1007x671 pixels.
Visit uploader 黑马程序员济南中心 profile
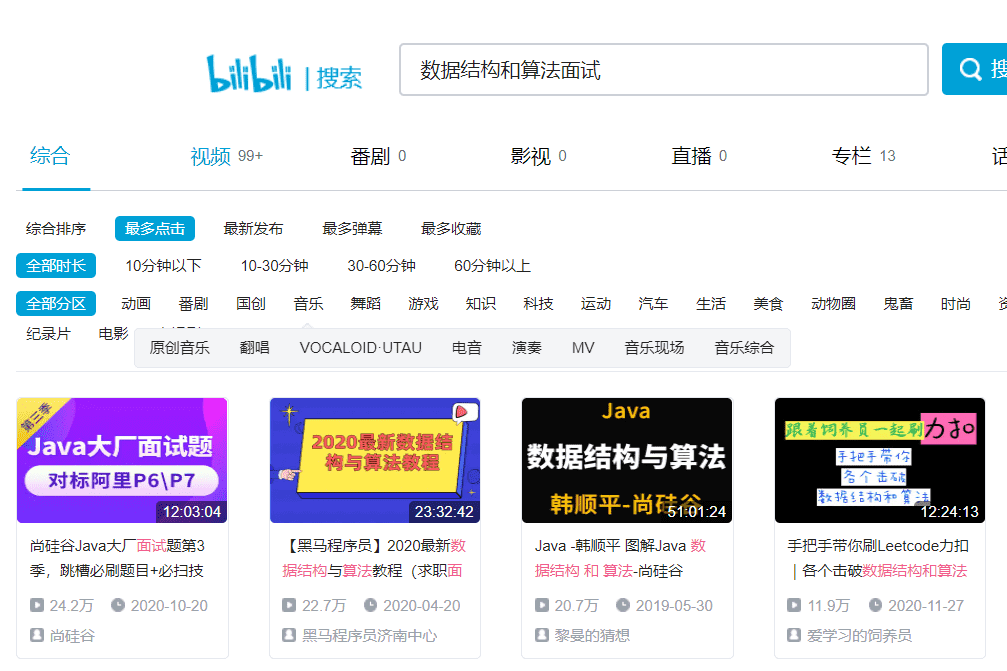[x=369, y=636]
